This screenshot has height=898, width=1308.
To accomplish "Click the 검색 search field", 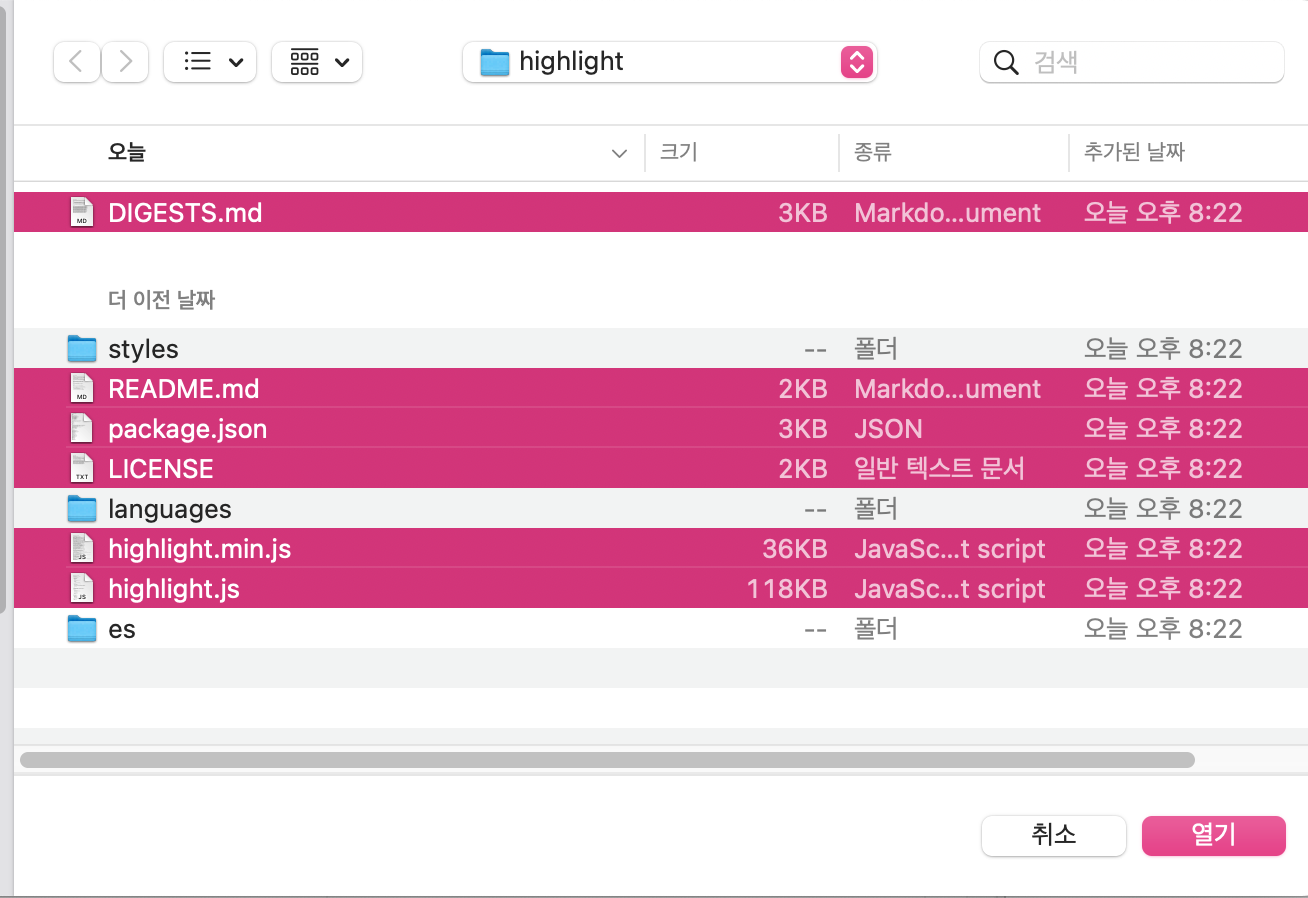I will tap(1132, 62).
